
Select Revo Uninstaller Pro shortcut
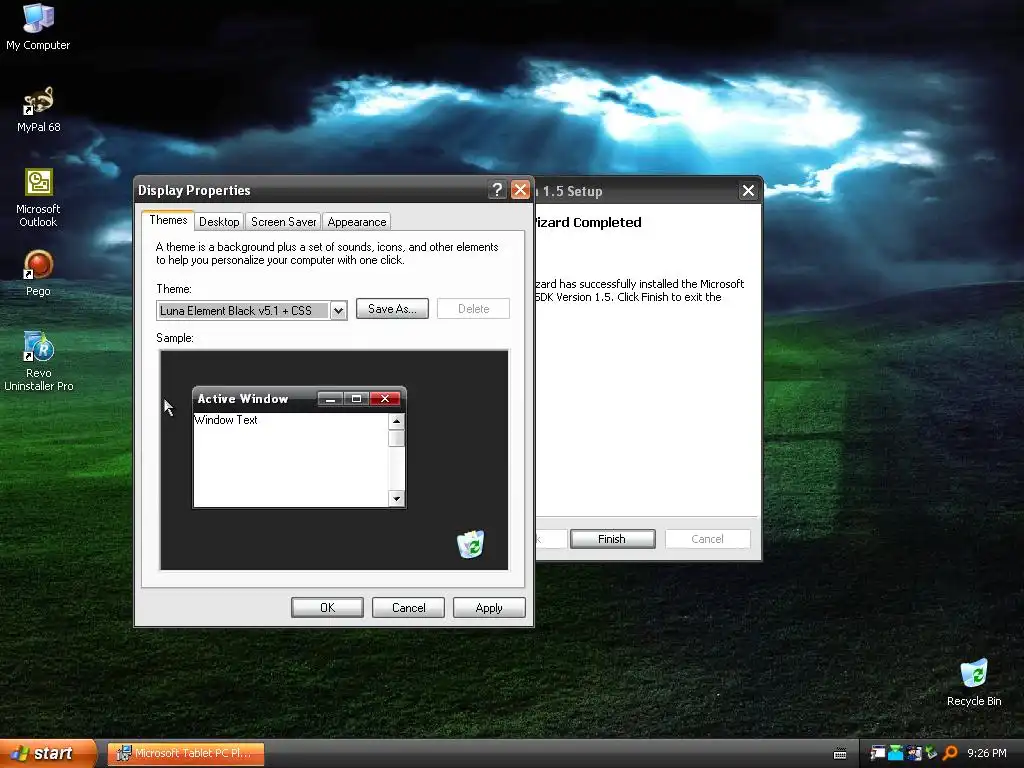coord(39,360)
